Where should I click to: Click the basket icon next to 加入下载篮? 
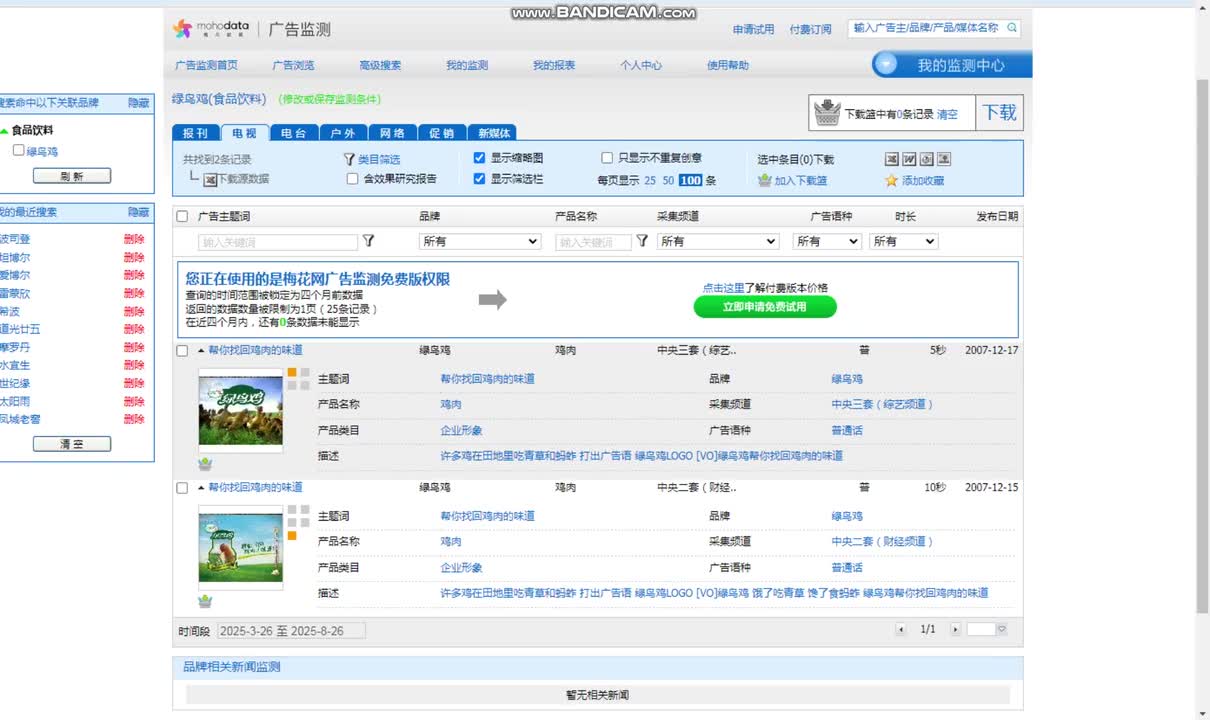click(x=765, y=180)
